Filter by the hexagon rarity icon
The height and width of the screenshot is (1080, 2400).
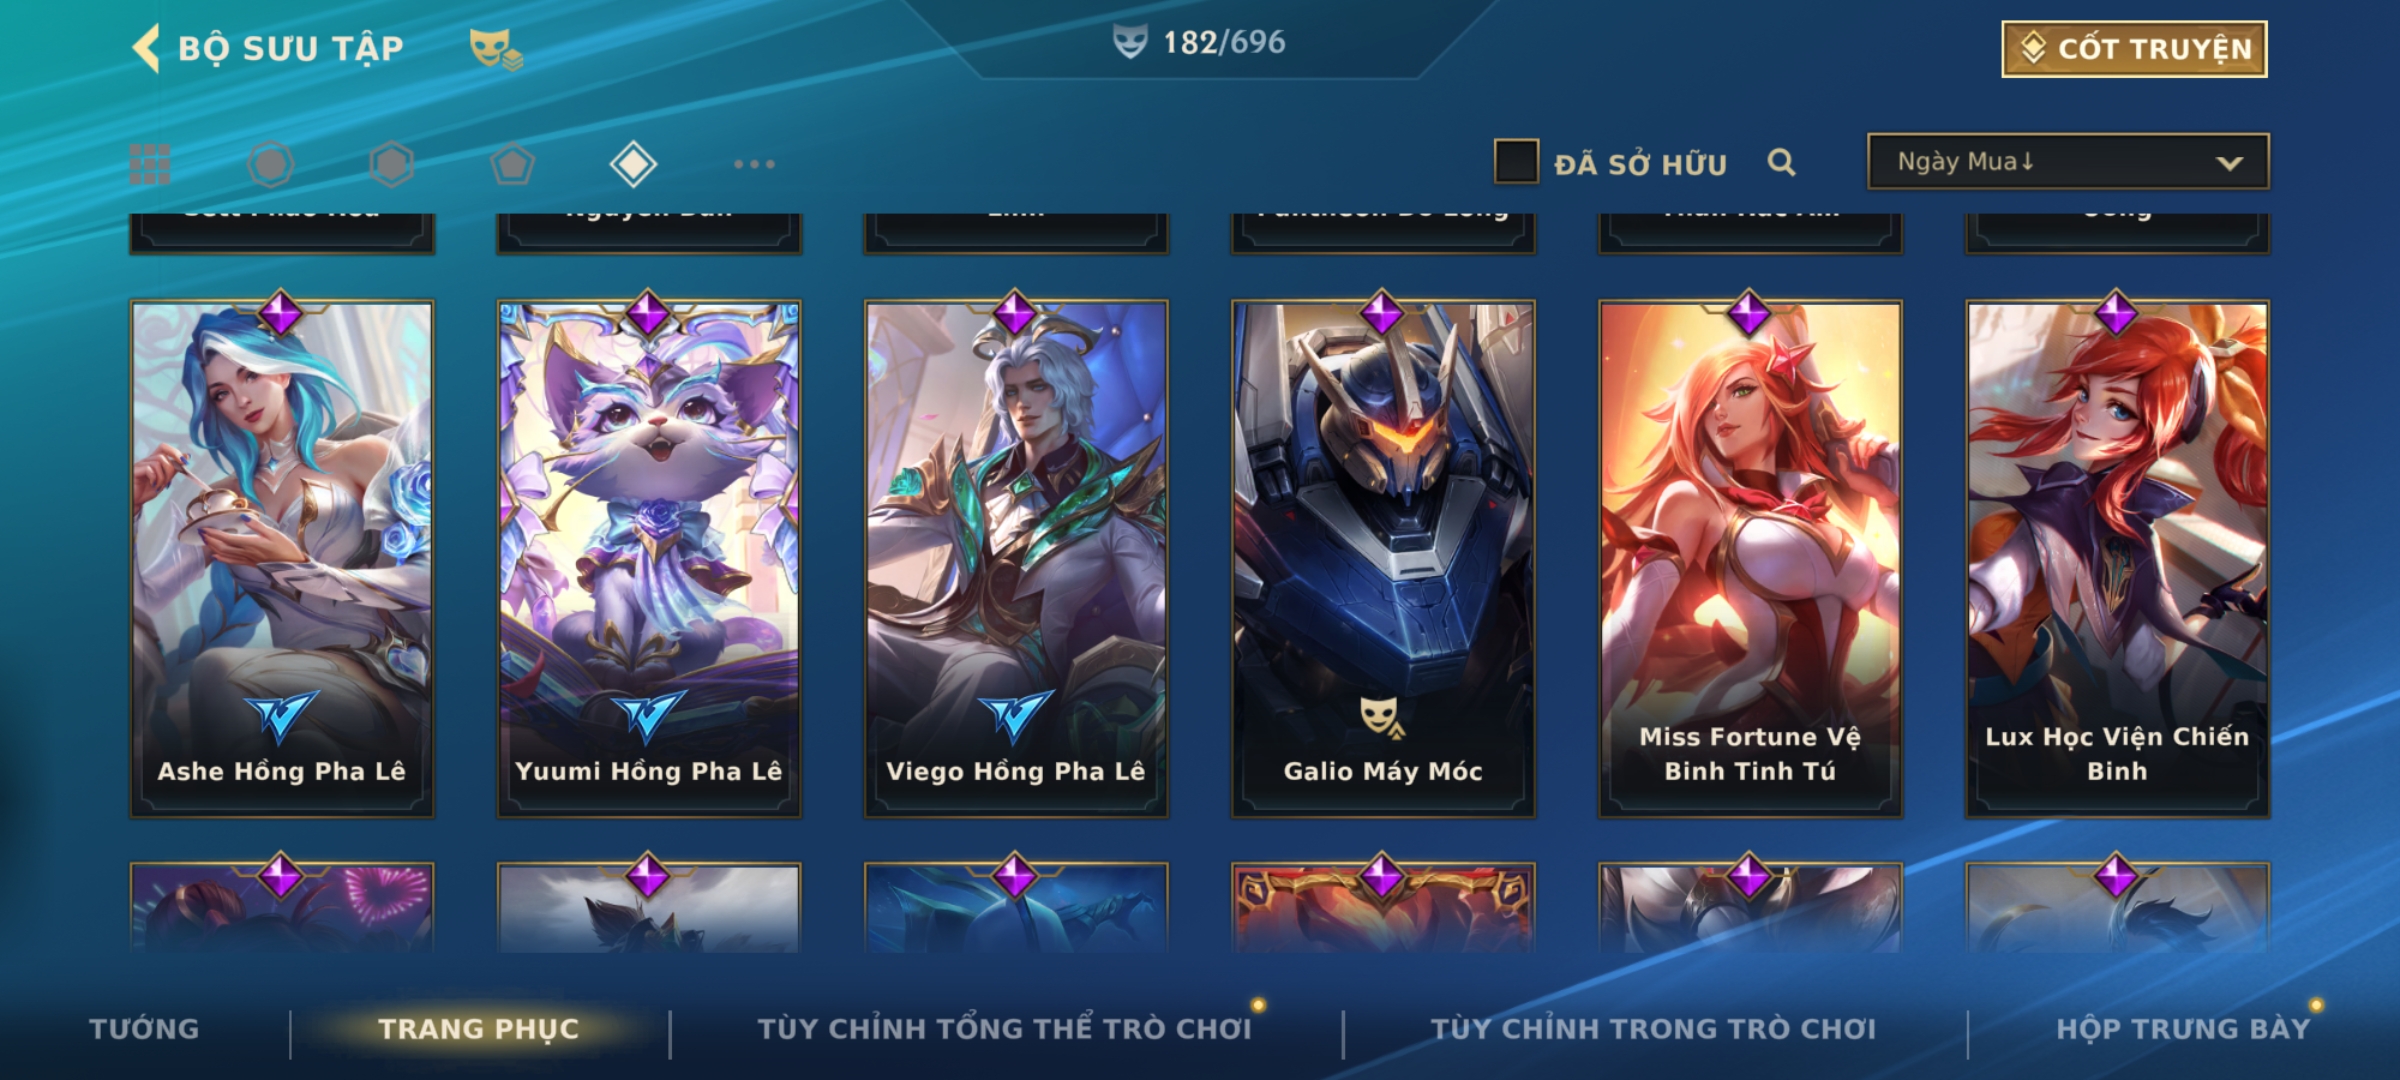coord(391,164)
